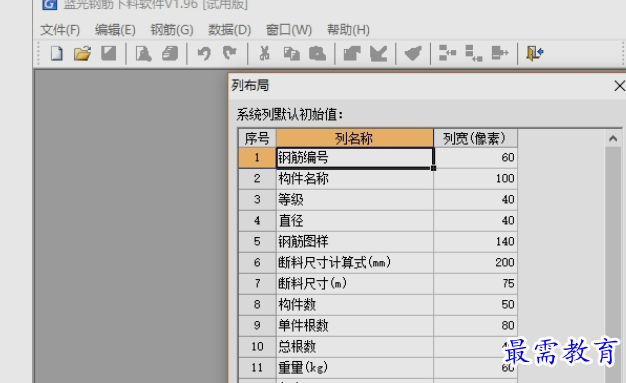Viewport: 626px width, 383px height.
Task: Click width value 200 for 断料尺寸计算式
Action: click(475, 263)
